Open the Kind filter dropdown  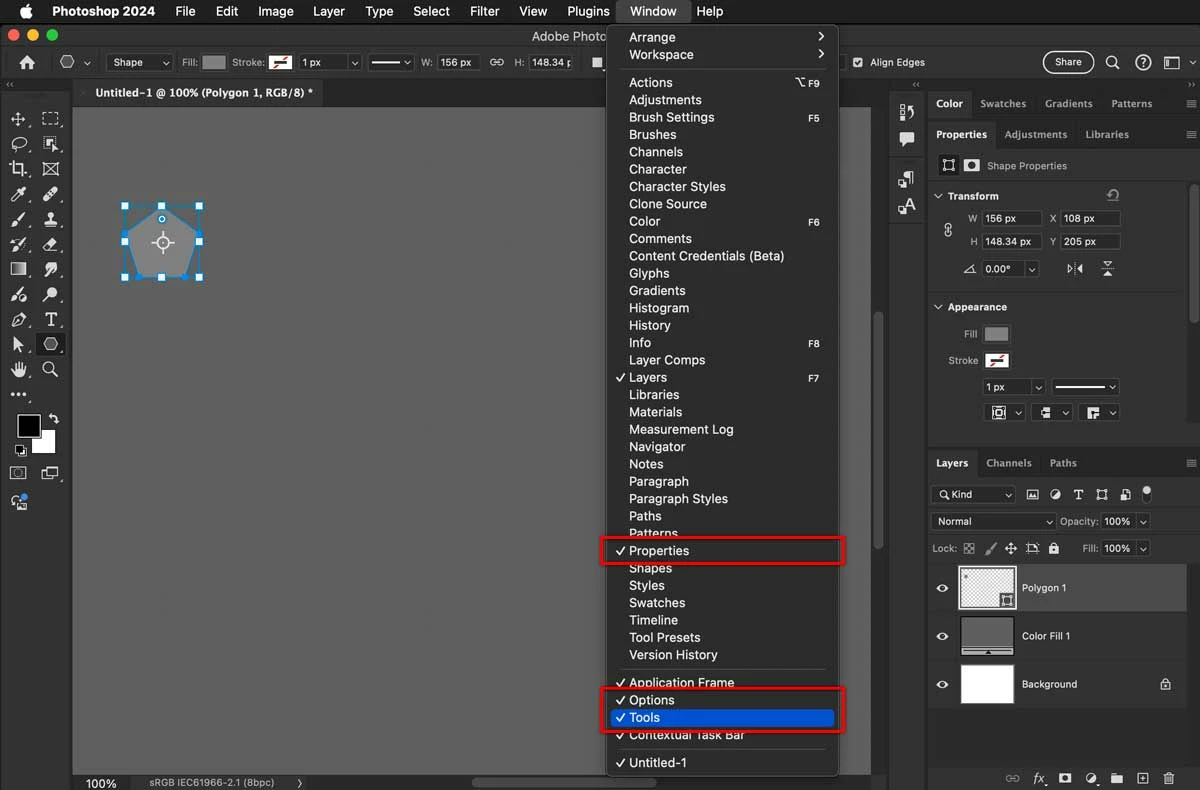point(973,494)
